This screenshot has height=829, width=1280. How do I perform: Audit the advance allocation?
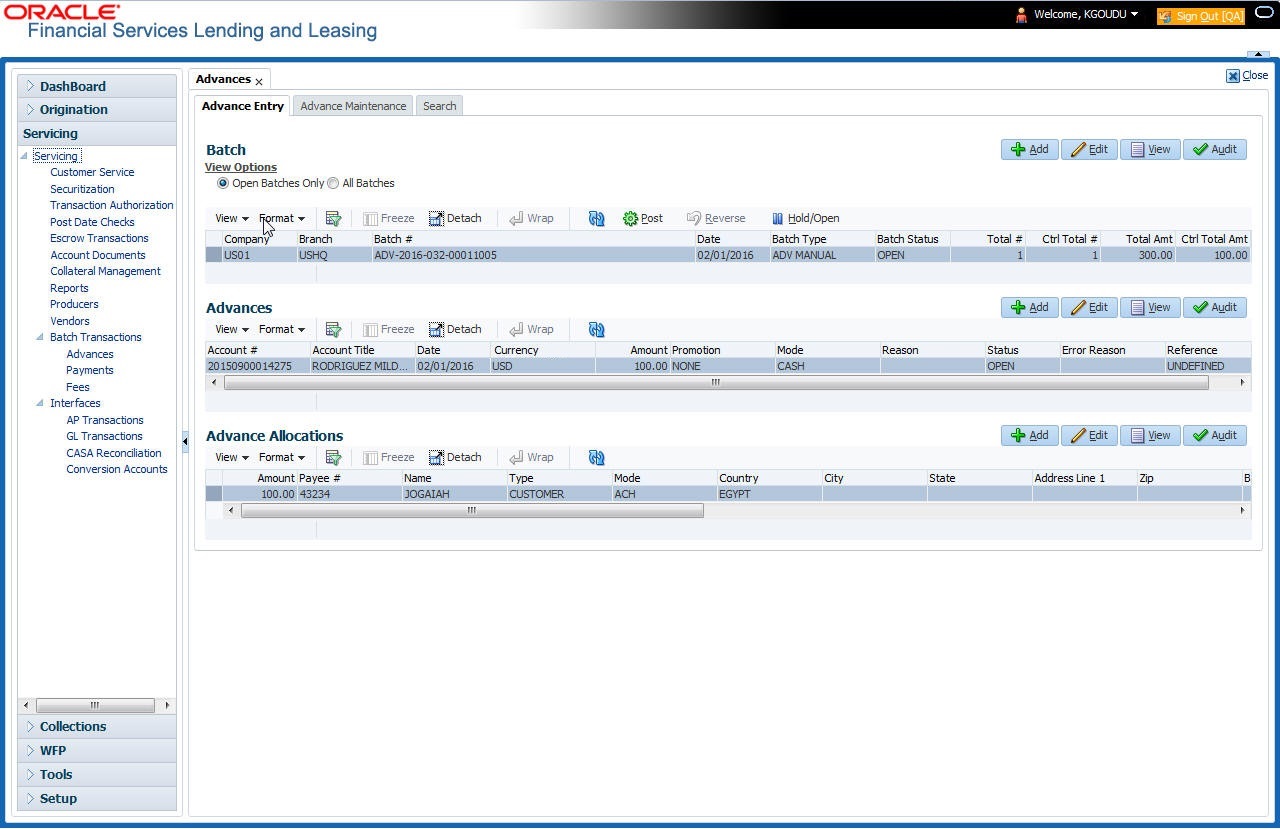(1215, 435)
